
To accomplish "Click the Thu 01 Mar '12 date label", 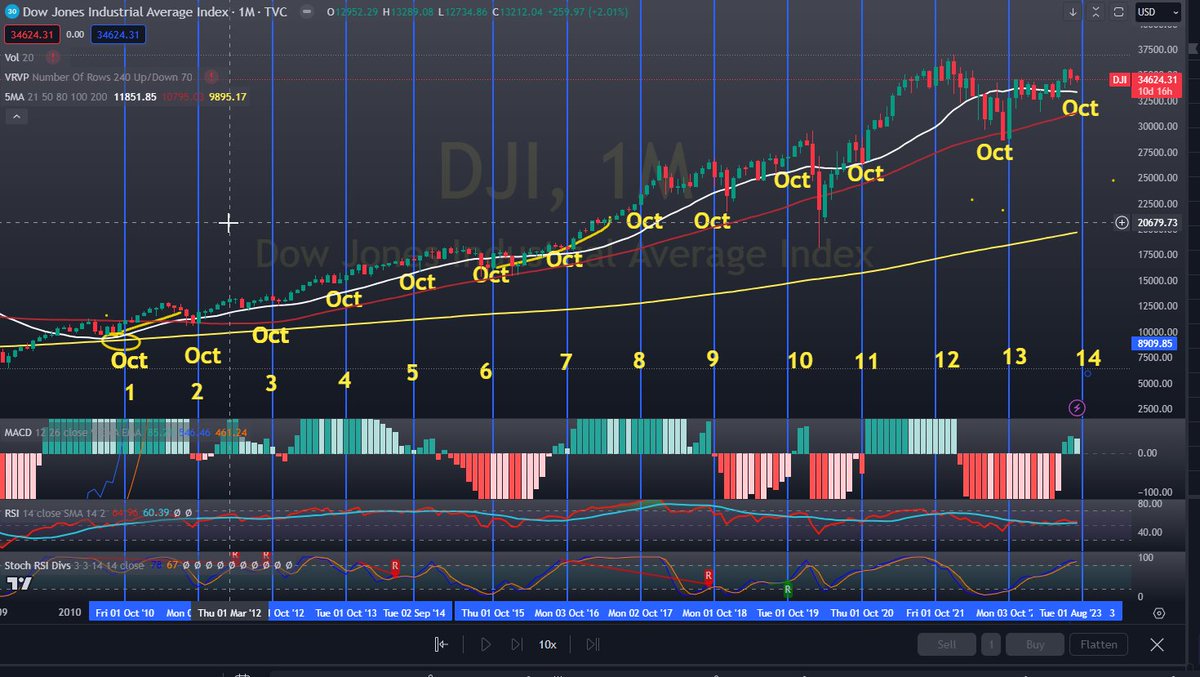I will pyautogui.click(x=230, y=613).
